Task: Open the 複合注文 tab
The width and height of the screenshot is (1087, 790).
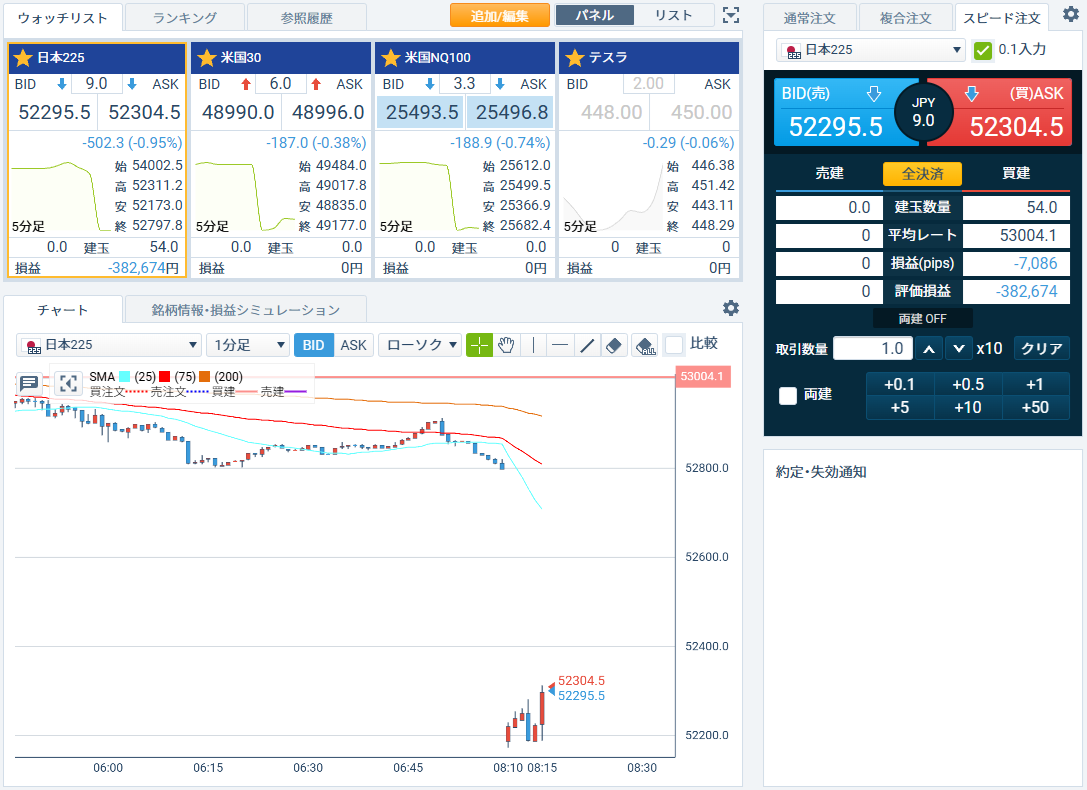Action: (905, 18)
